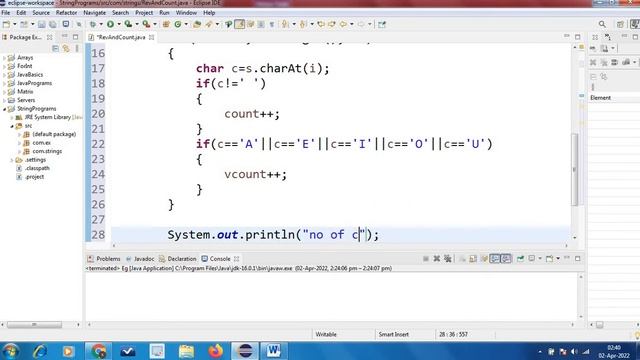
Task: Click Remove All Terminated Launches icon
Action: click(448, 259)
